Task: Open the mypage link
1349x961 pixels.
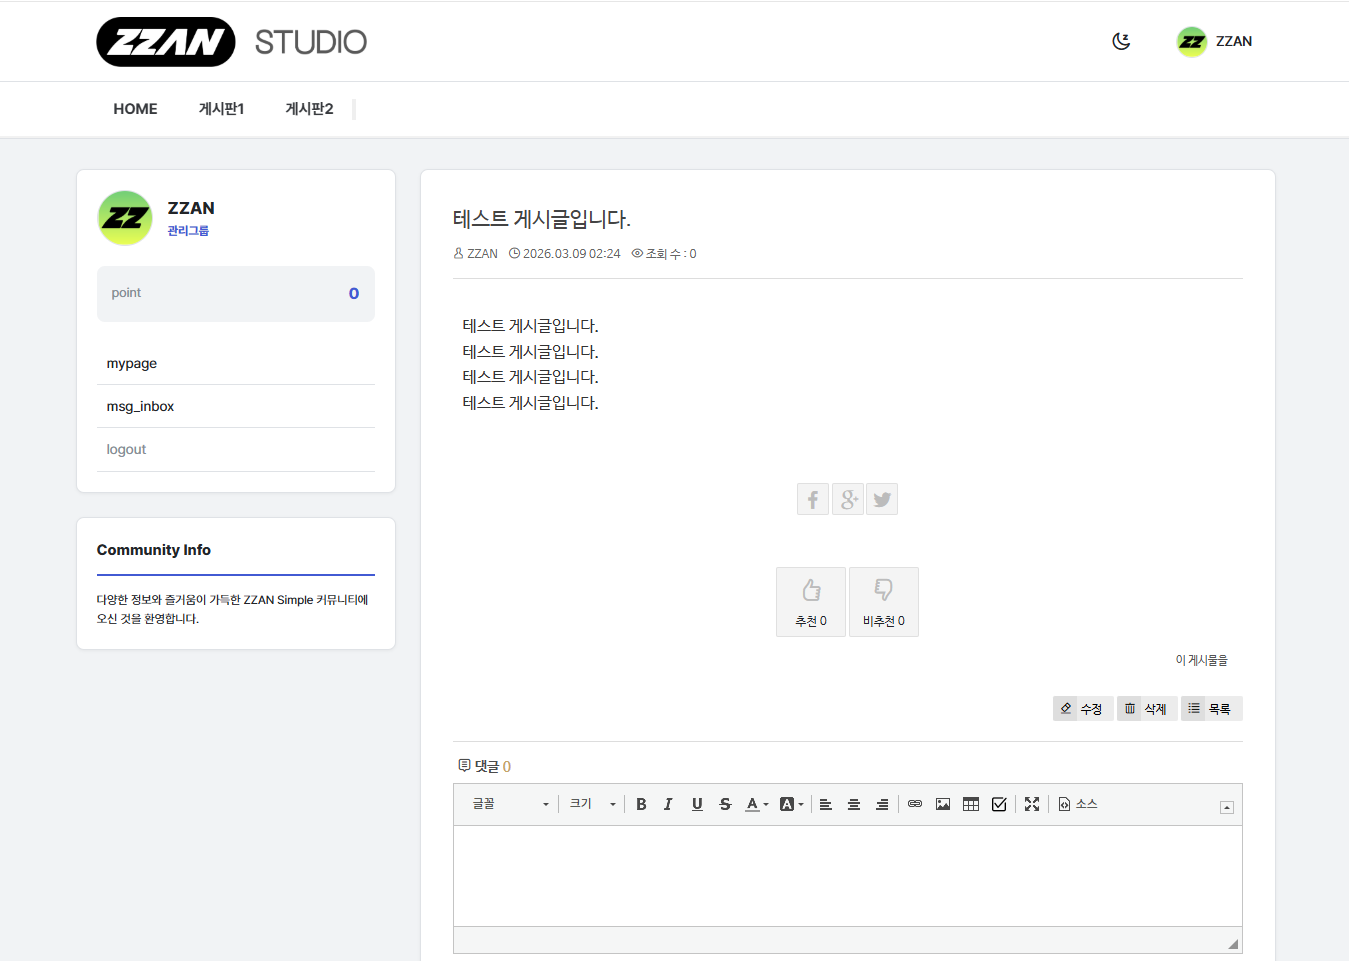Action: click(132, 364)
